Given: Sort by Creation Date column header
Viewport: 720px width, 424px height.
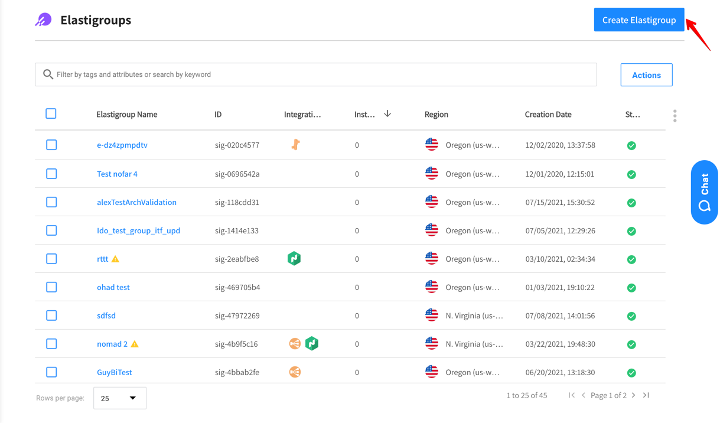Looking at the screenshot, I should click(548, 115).
